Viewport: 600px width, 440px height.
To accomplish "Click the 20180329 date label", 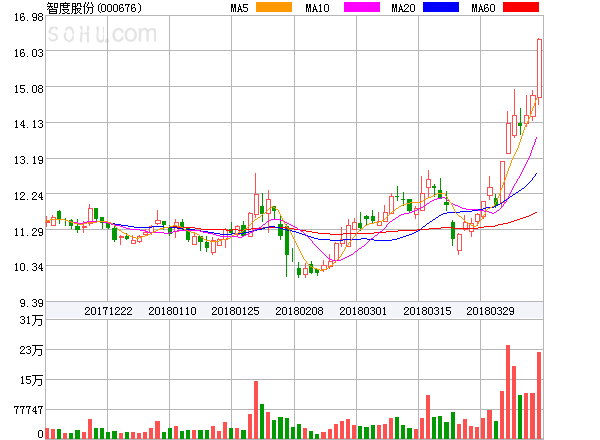I will [x=490, y=311].
